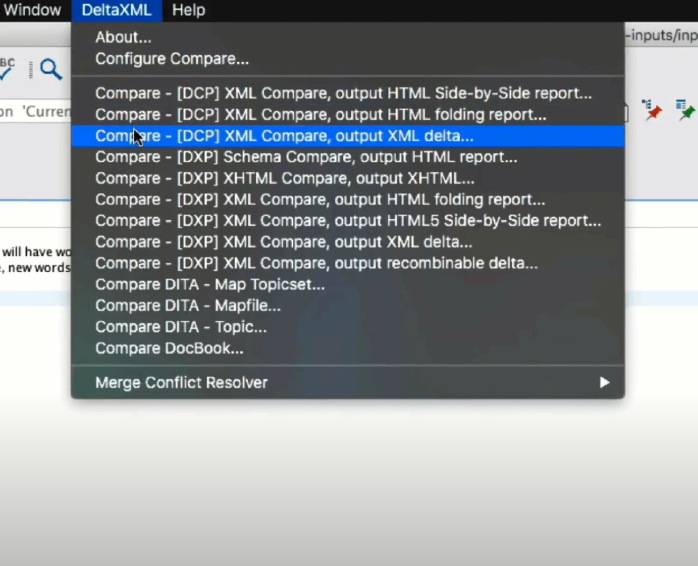Select DXP XHTML Compare, output XHTML
Image resolution: width=698 pixels, height=566 pixels.
pyautogui.click(x=285, y=178)
